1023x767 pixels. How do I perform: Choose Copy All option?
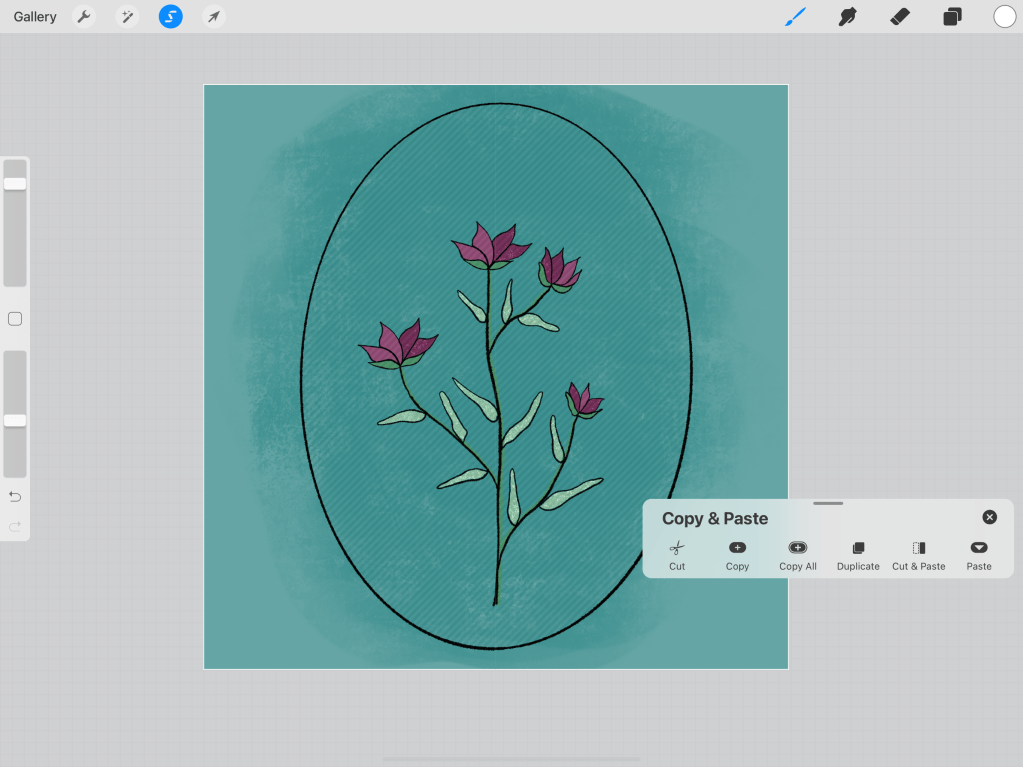click(798, 555)
